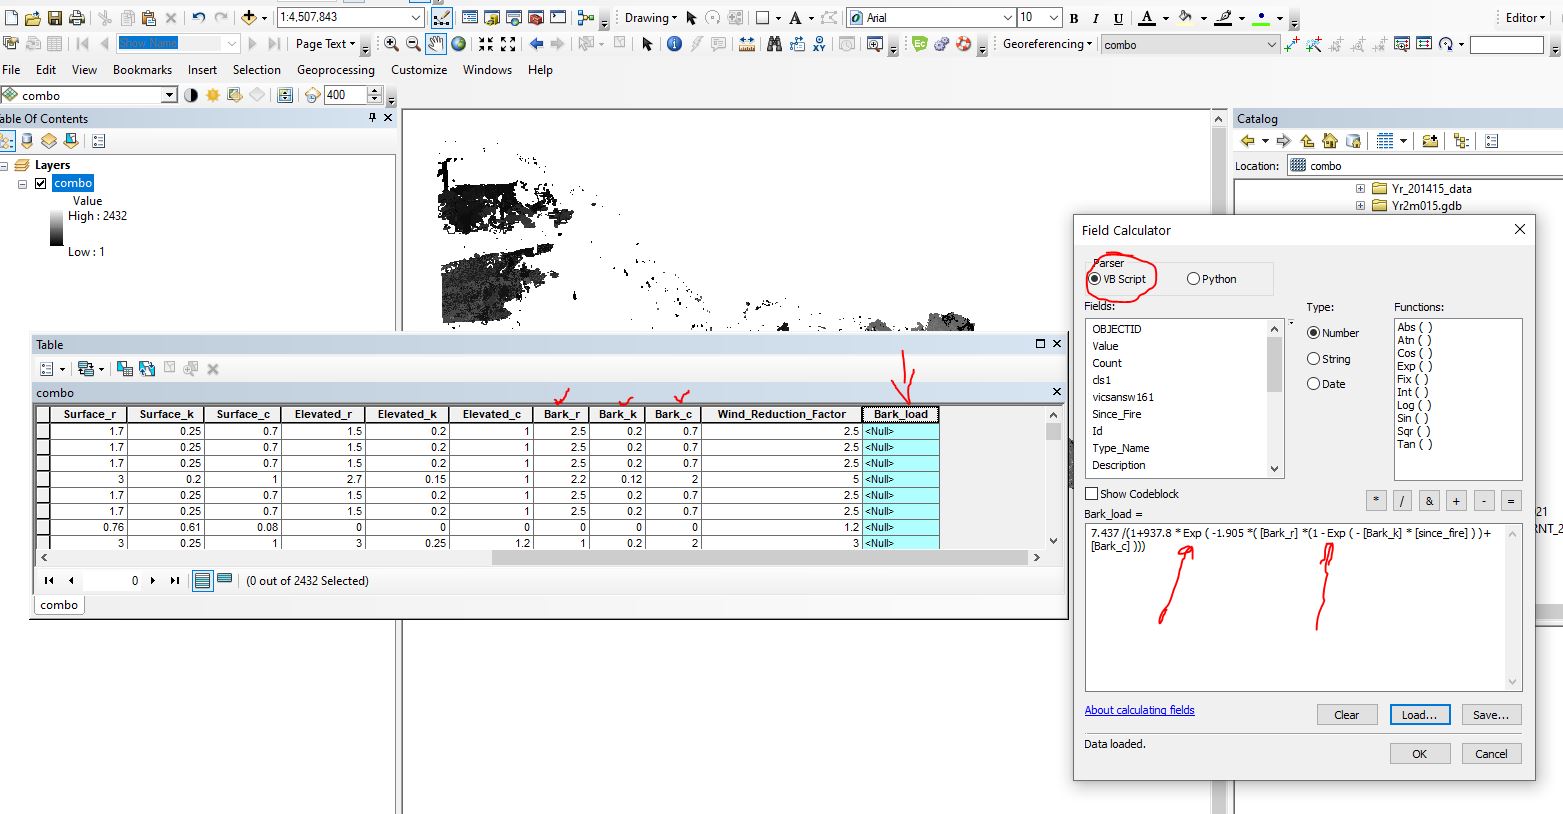This screenshot has width=1563, height=814.
Task: Open Find with the binoculars icon
Action: [774, 44]
